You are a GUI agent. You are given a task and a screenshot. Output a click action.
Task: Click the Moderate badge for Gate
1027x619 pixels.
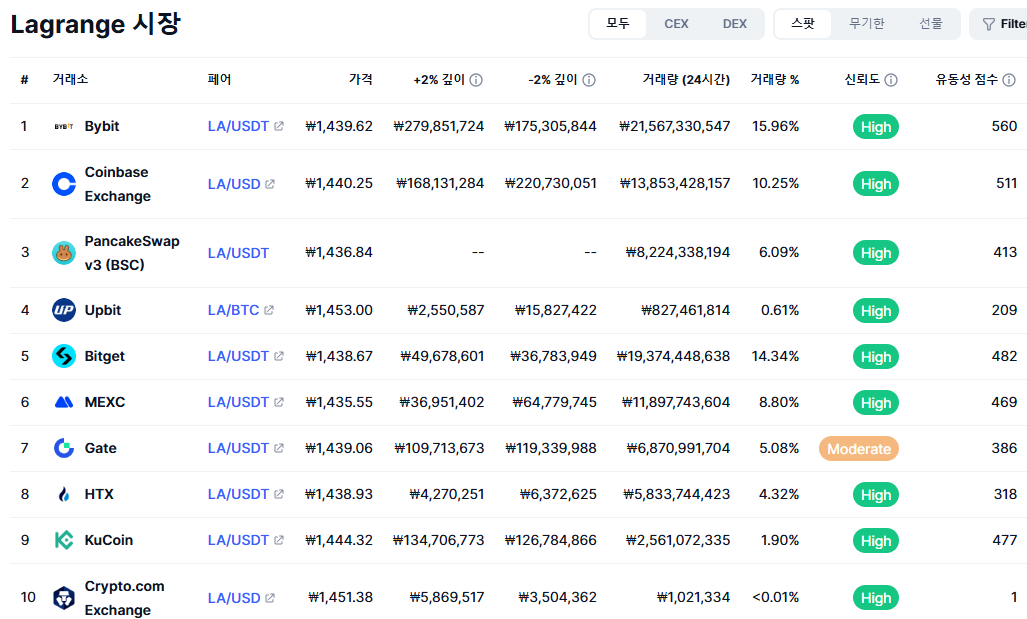[x=859, y=449]
